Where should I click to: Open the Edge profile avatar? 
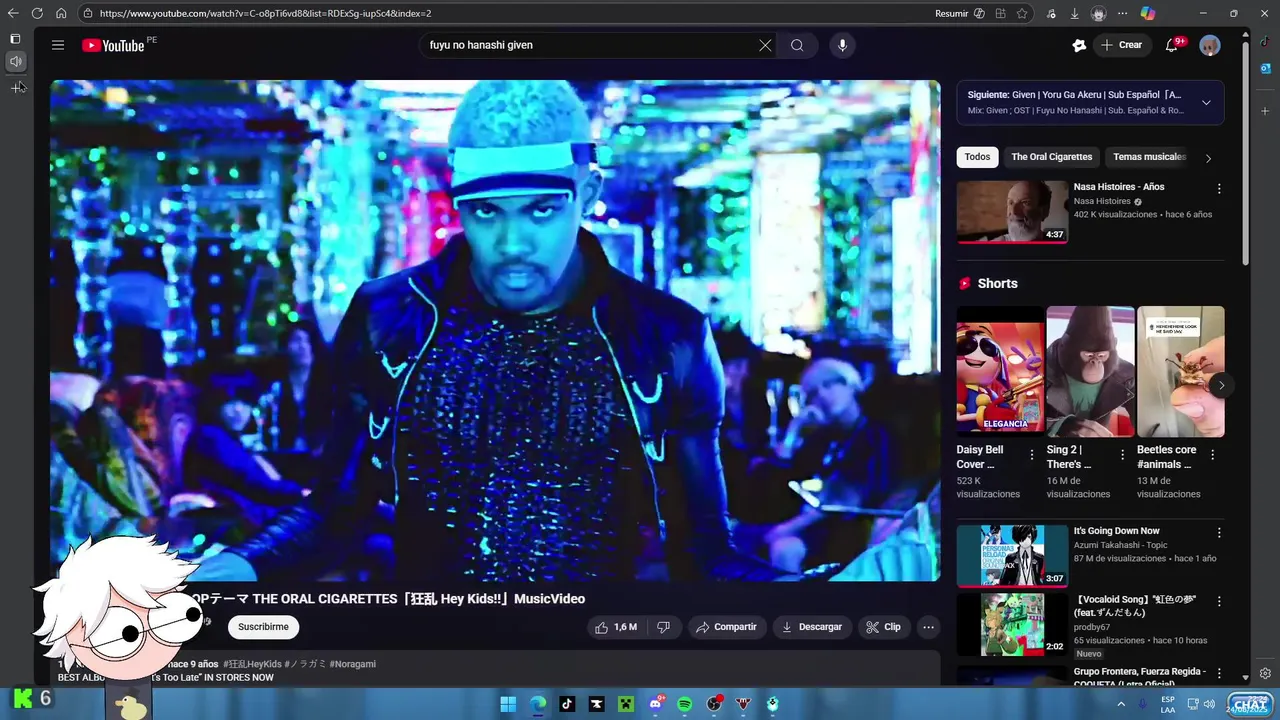pos(1099,14)
